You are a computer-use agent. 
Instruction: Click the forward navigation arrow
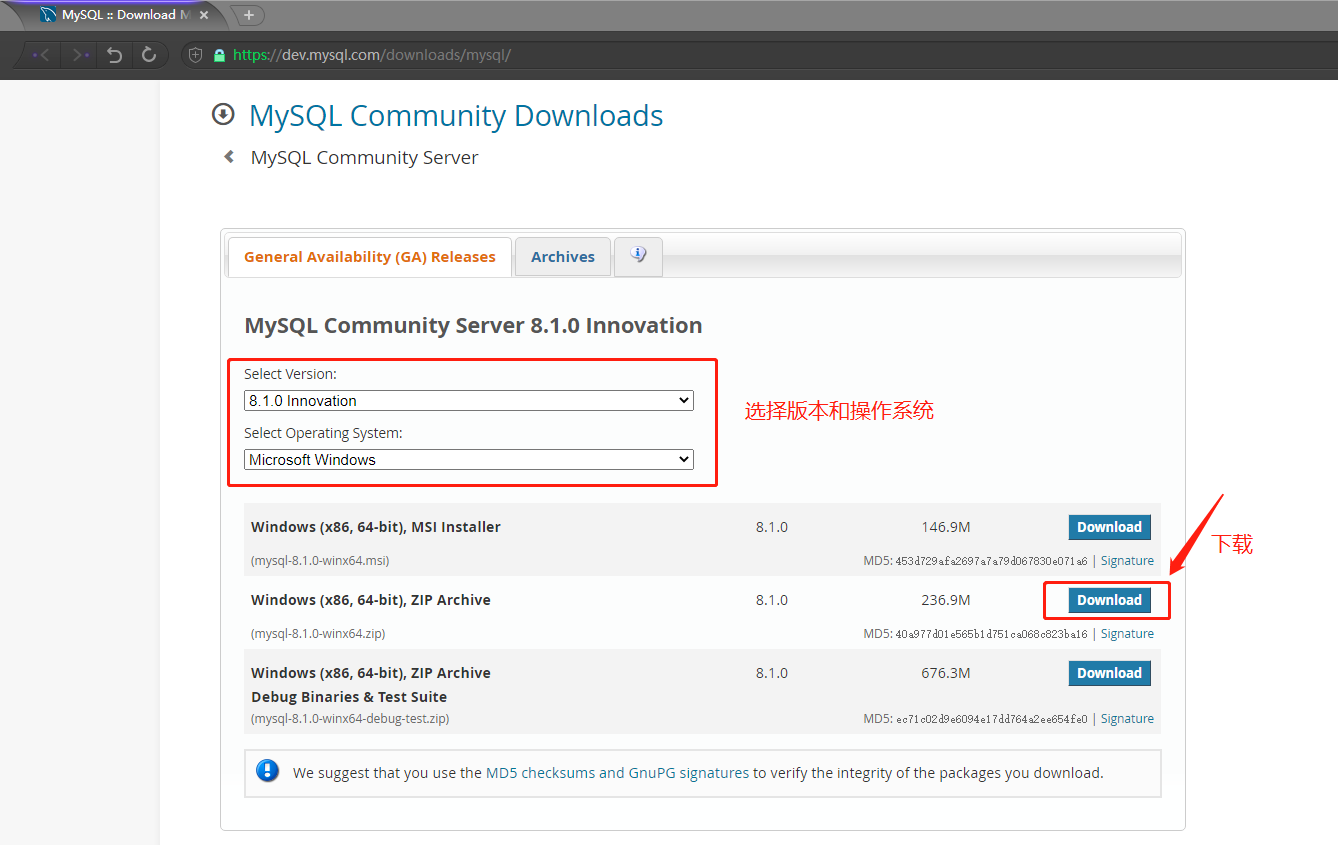[x=78, y=54]
